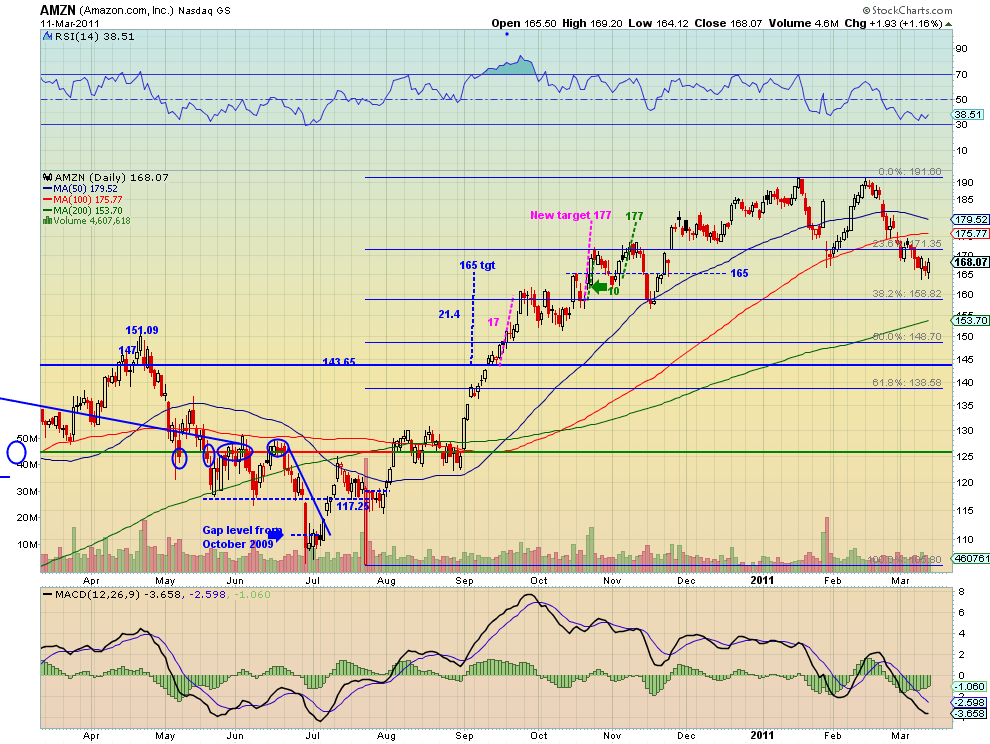Click the green left arrow near '10'
The width and height of the screenshot is (990, 744).
[x=598, y=287]
